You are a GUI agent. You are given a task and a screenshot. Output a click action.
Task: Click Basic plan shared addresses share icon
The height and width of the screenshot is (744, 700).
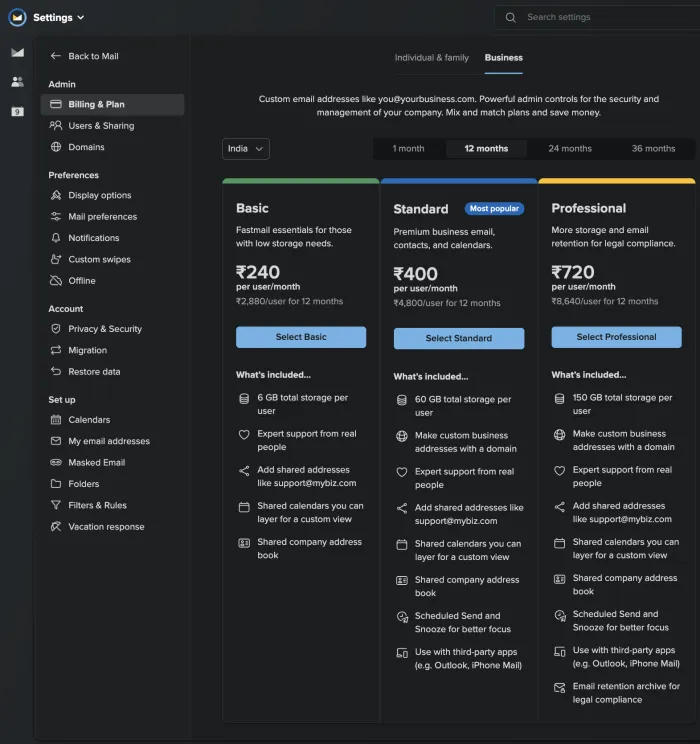pos(244,471)
